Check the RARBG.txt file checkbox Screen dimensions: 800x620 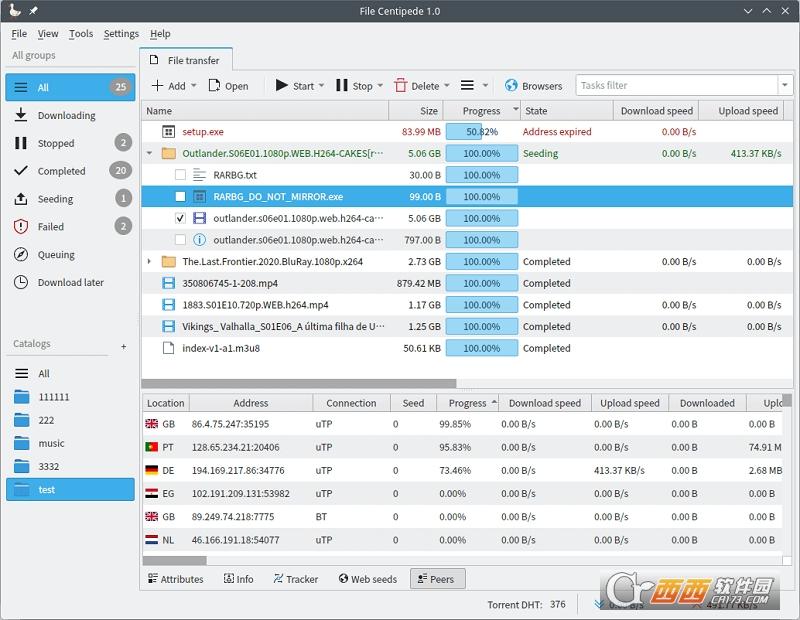180,175
